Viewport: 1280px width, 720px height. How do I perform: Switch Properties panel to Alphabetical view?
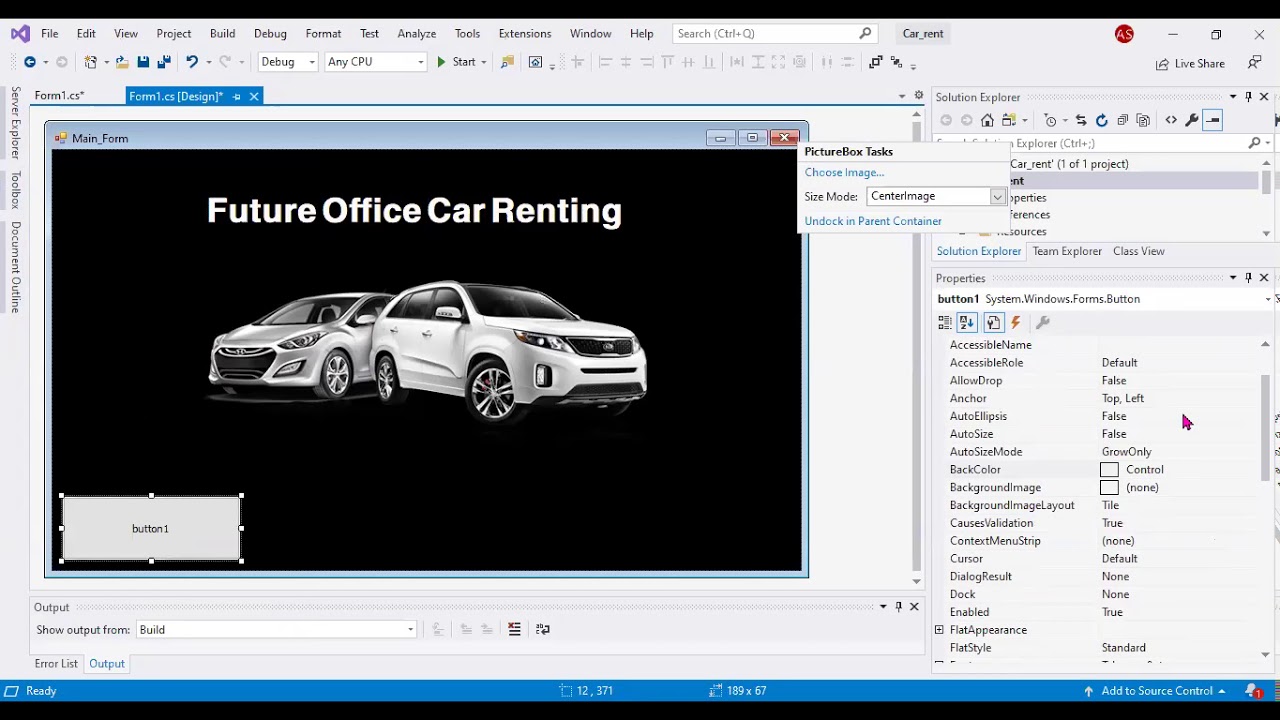point(967,322)
